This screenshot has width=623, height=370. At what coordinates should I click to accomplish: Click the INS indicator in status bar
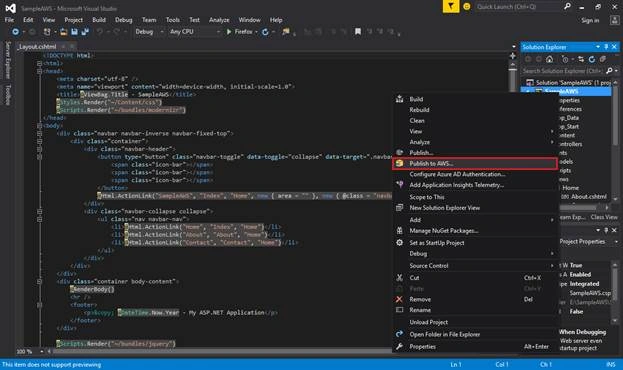pyautogui.click(x=611, y=364)
